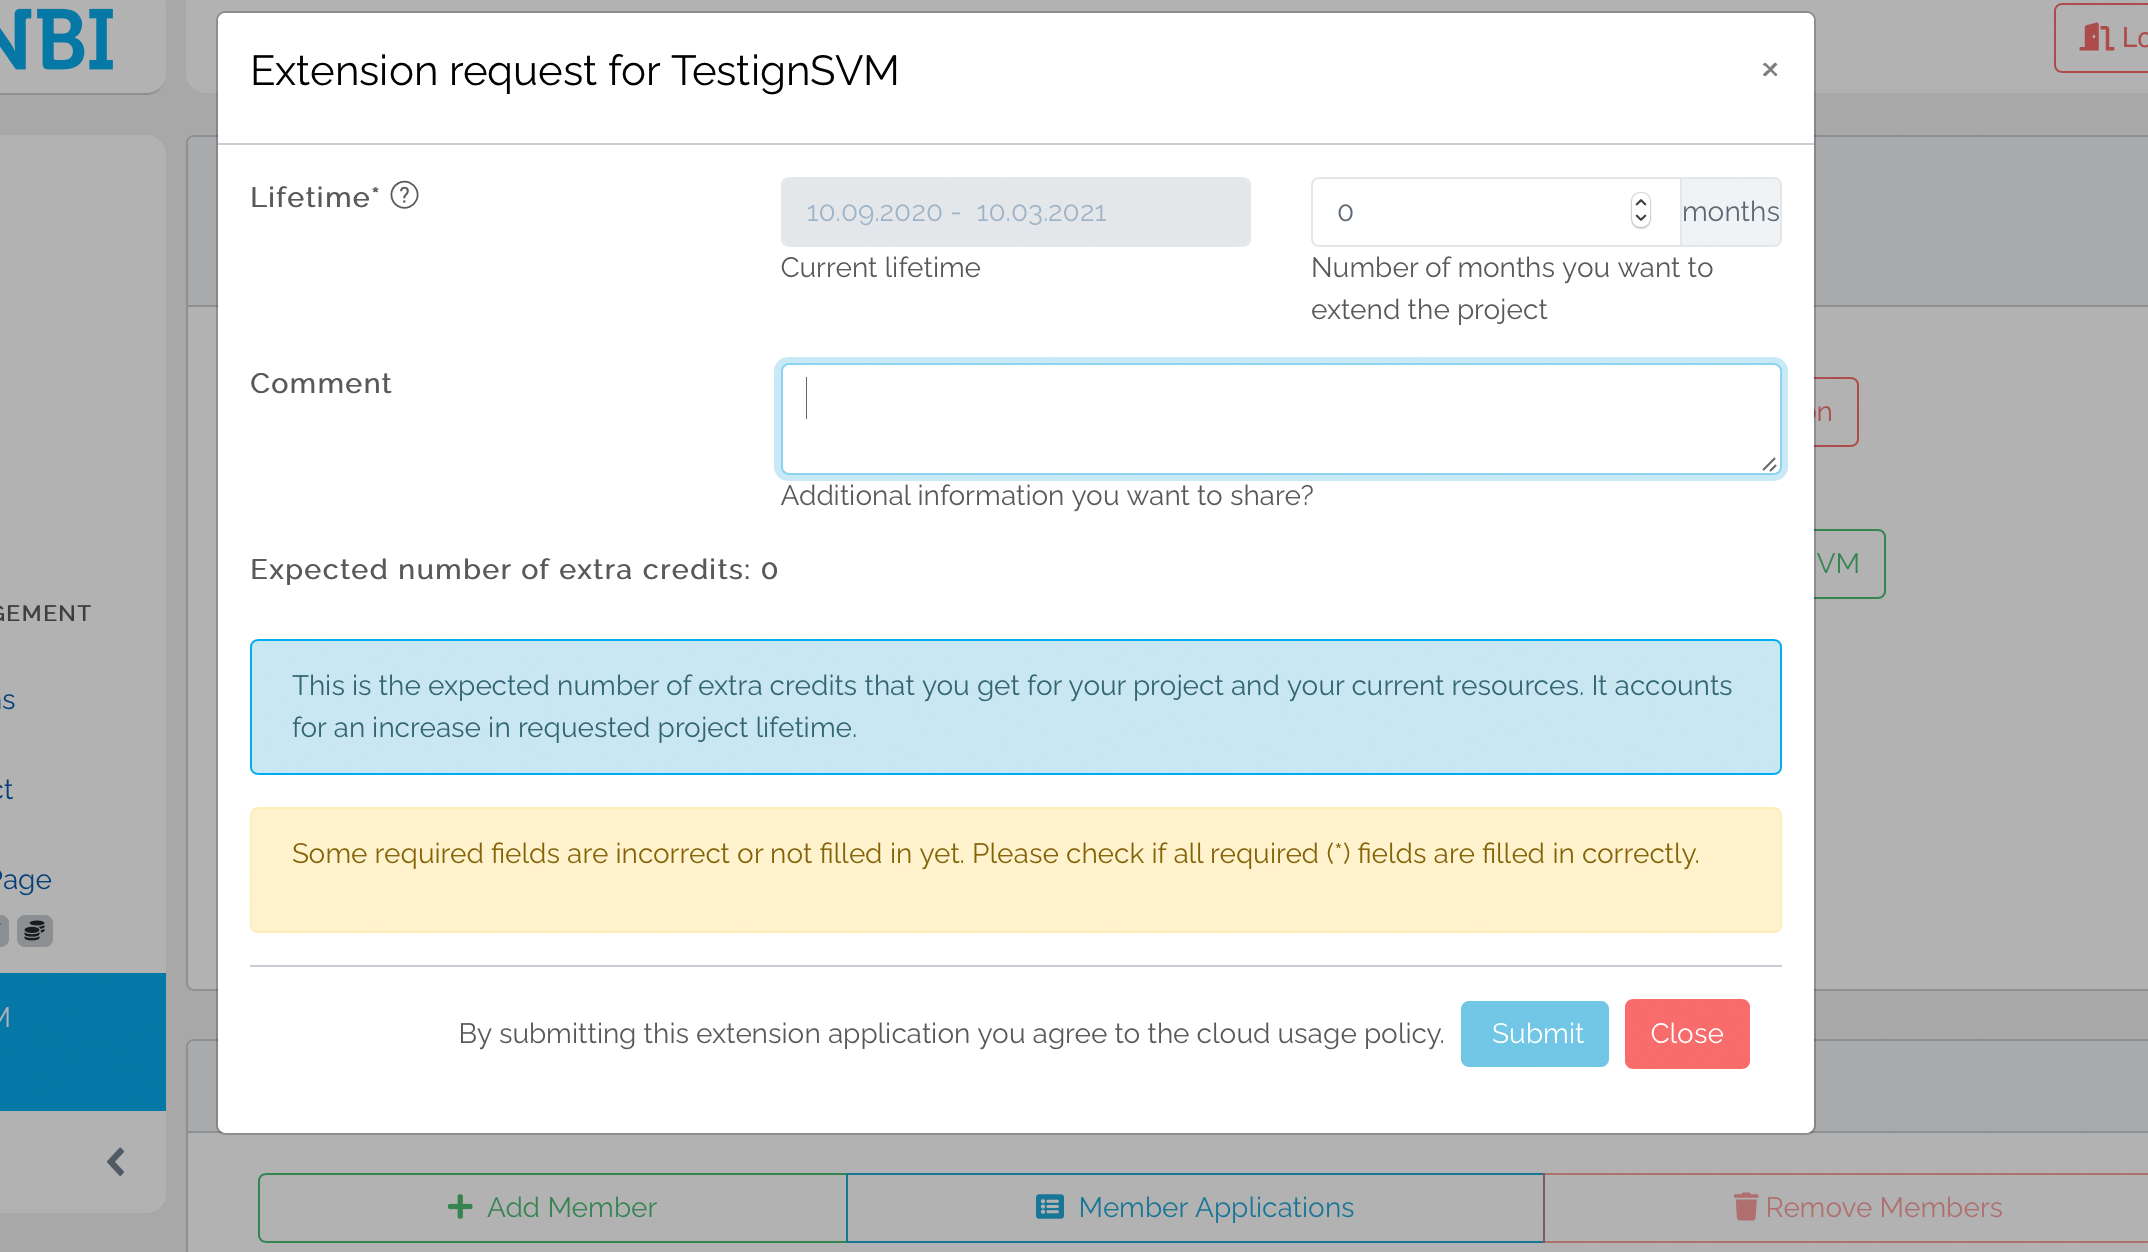
Task: Select the highlighted blue sidebar item
Action: 82,1040
